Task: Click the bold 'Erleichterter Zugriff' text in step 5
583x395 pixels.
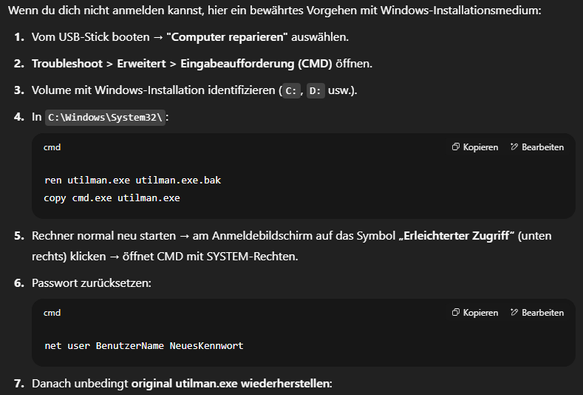Action: [x=456, y=236]
